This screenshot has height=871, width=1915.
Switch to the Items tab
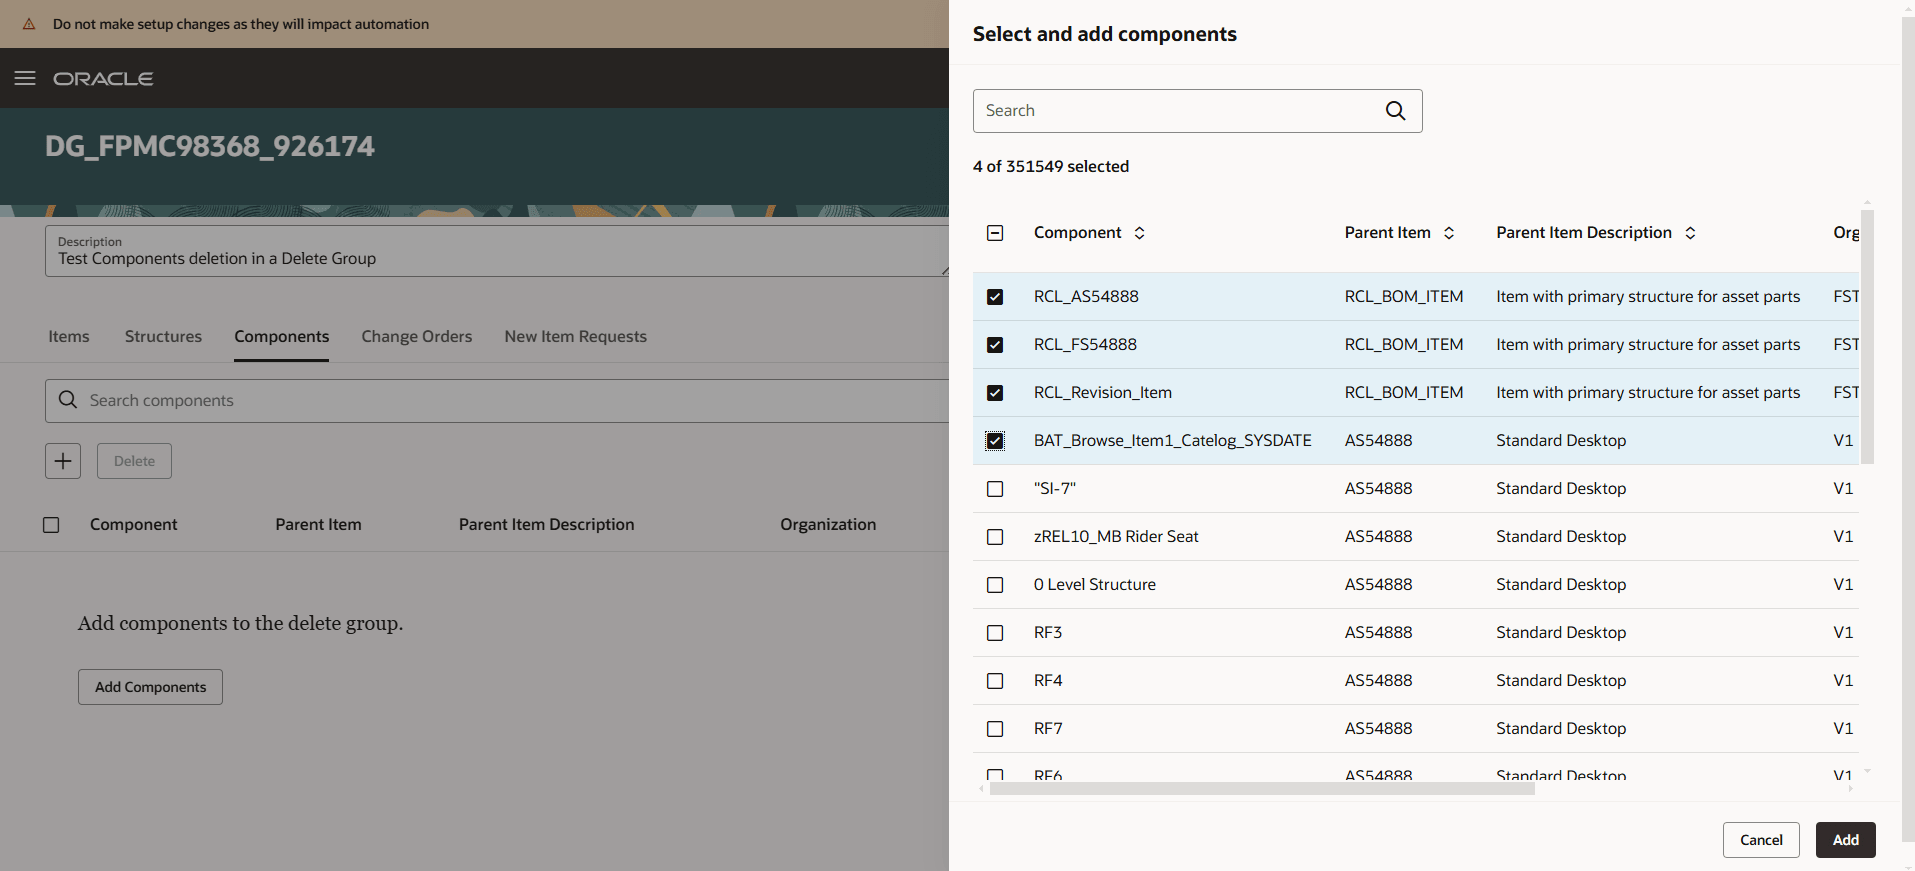point(69,337)
